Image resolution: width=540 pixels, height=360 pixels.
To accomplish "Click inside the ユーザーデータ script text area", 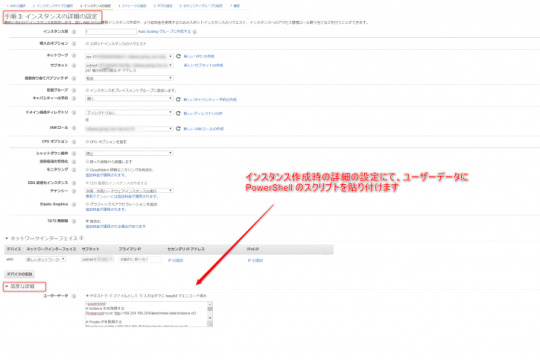I will click(x=146, y=314).
